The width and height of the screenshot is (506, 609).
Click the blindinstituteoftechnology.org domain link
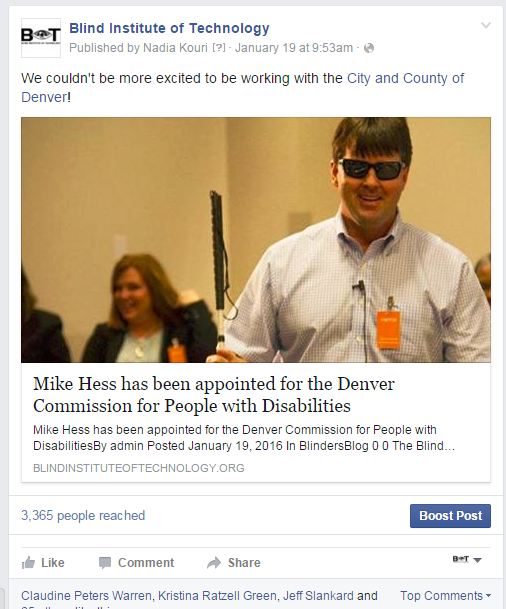(139, 468)
